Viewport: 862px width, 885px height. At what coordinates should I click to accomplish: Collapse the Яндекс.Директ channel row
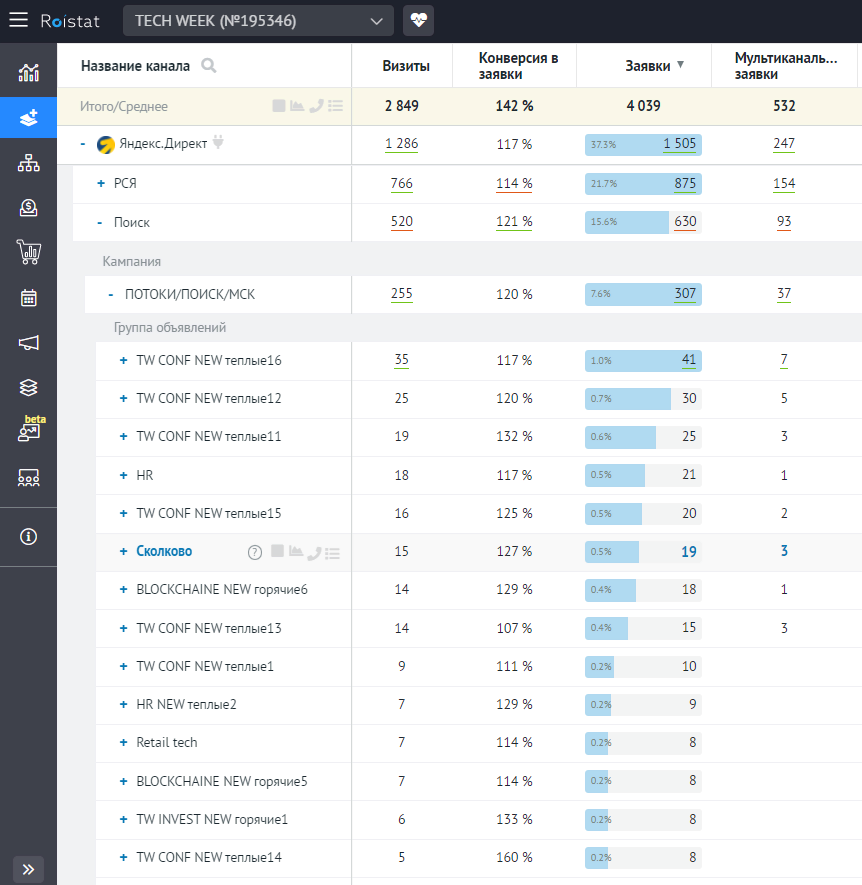pos(83,145)
